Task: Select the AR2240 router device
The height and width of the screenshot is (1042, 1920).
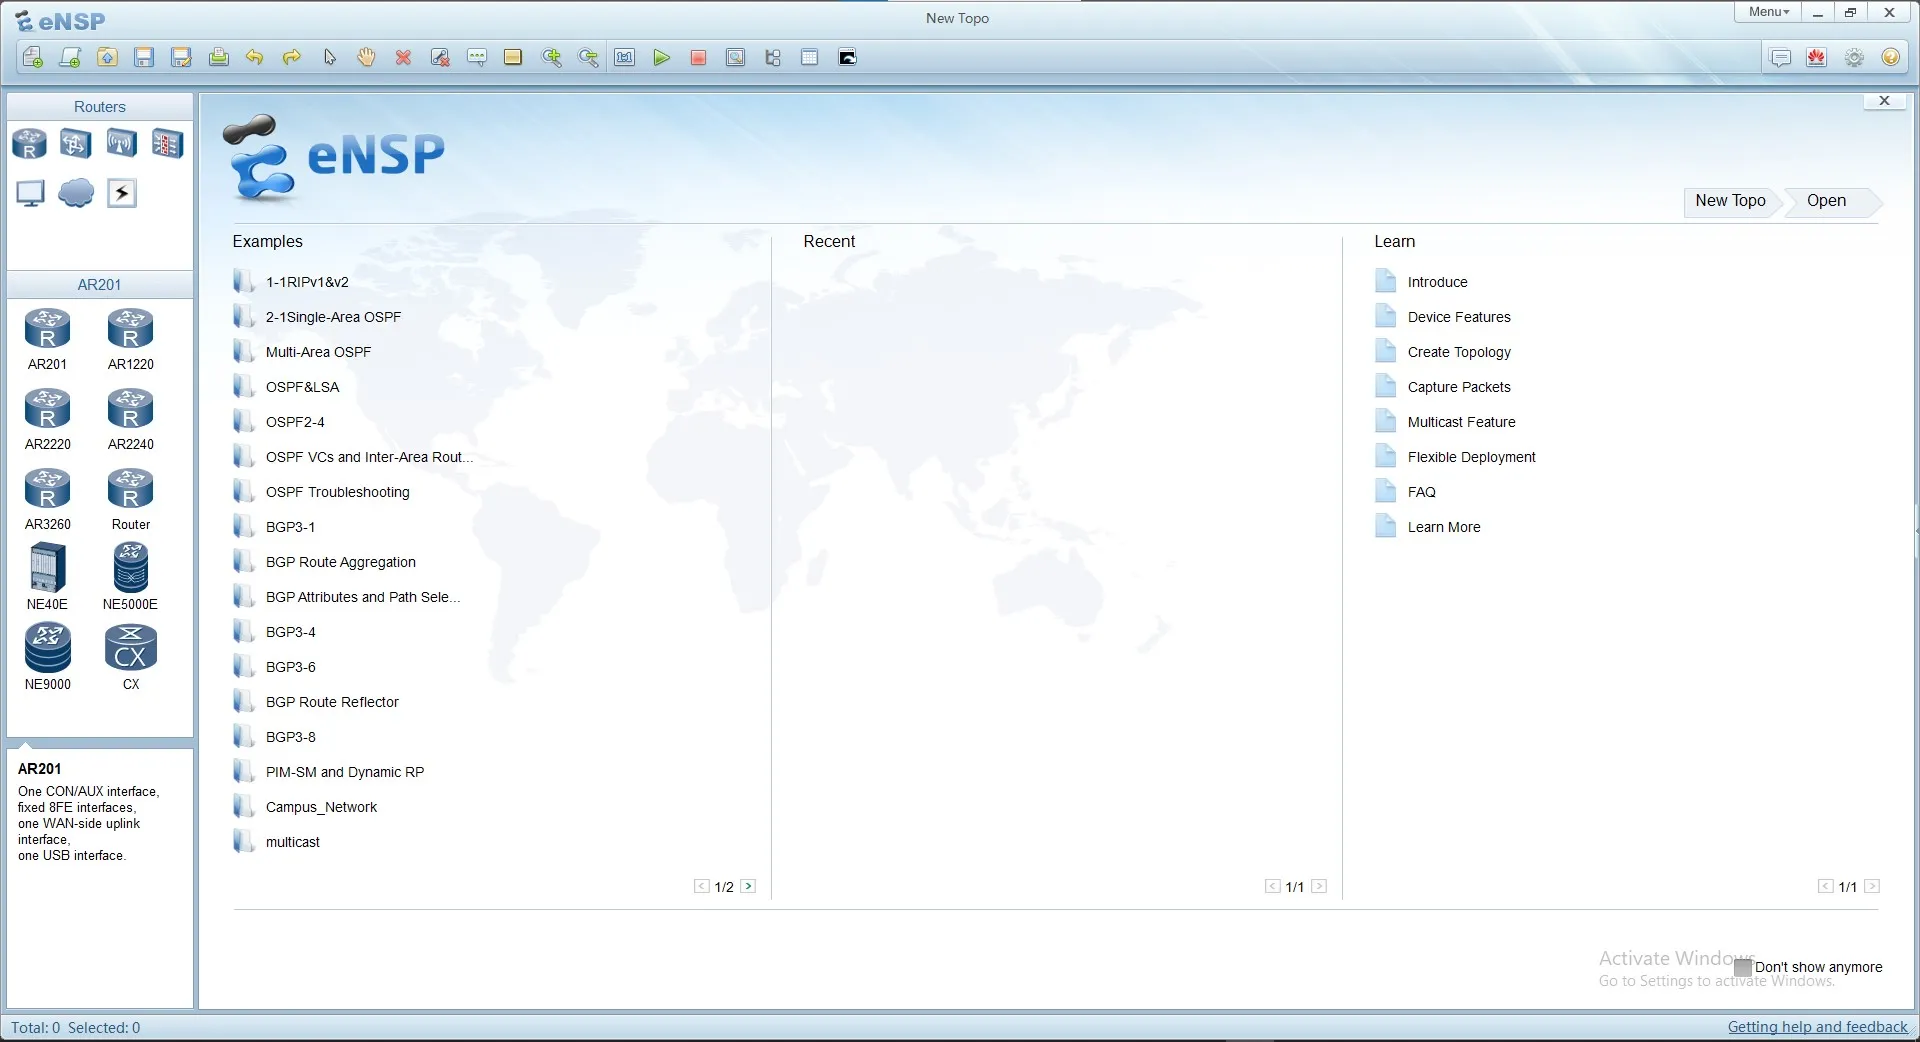Action: (x=131, y=420)
